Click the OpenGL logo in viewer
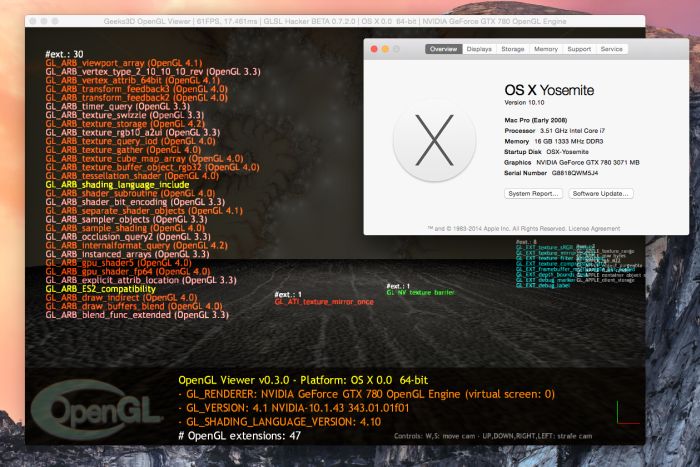Screen dimensions: 700x467 [x=96, y=409]
